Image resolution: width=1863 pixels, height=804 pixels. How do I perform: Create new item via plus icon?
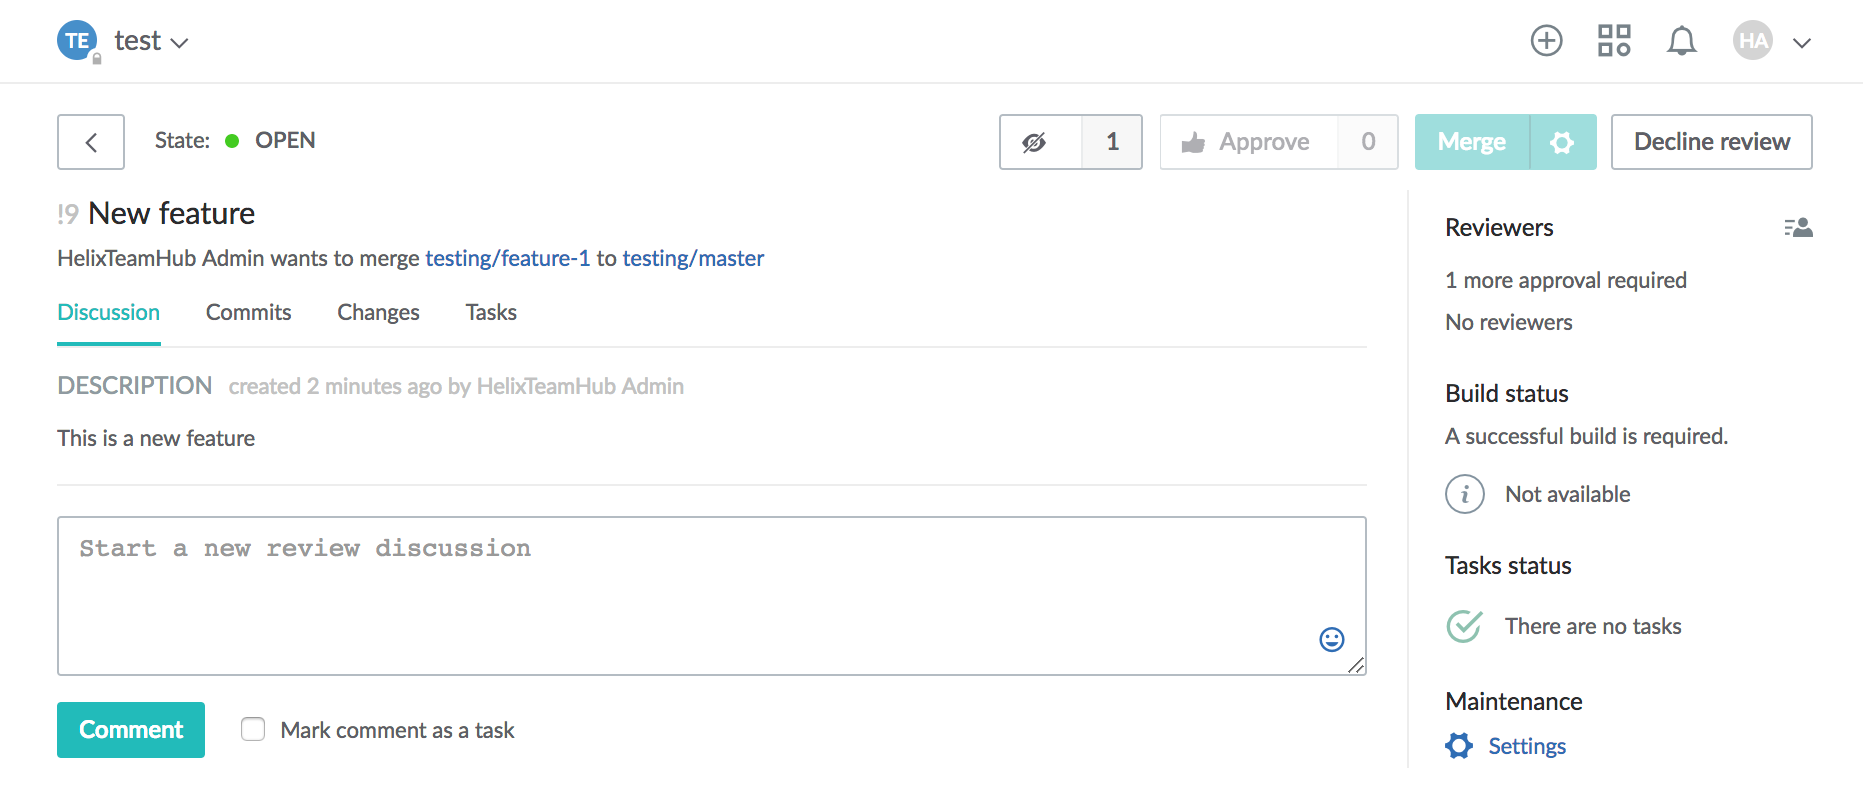1546,40
